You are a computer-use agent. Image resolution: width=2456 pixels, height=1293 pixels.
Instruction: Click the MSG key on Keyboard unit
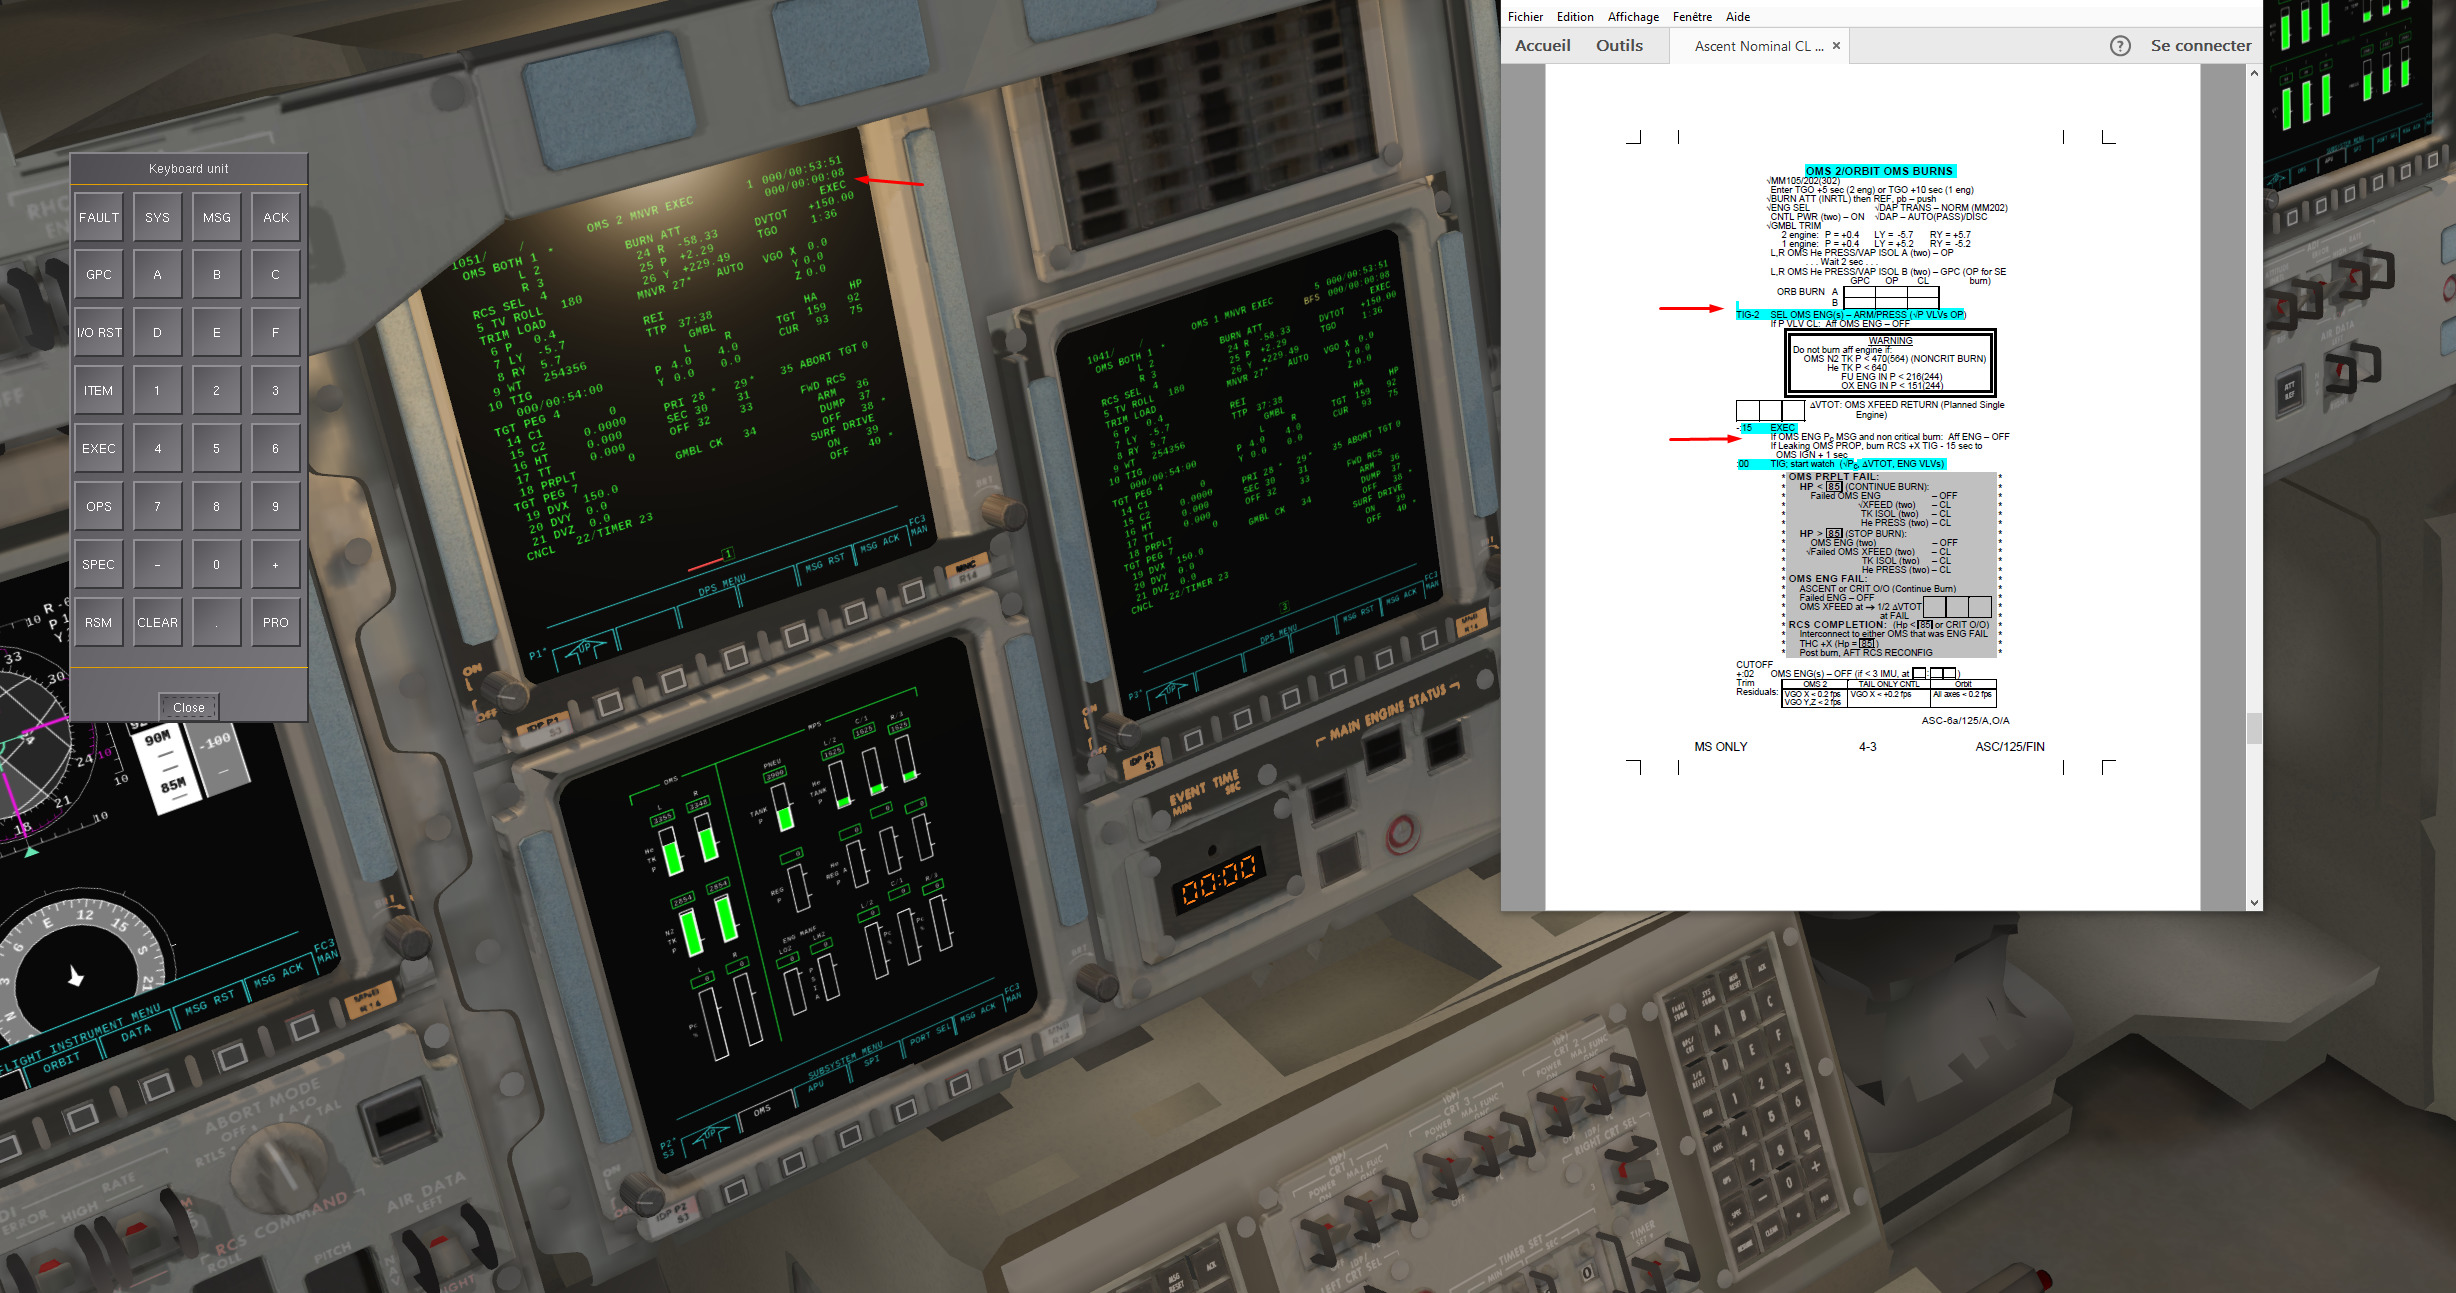(x=216, y=217)
